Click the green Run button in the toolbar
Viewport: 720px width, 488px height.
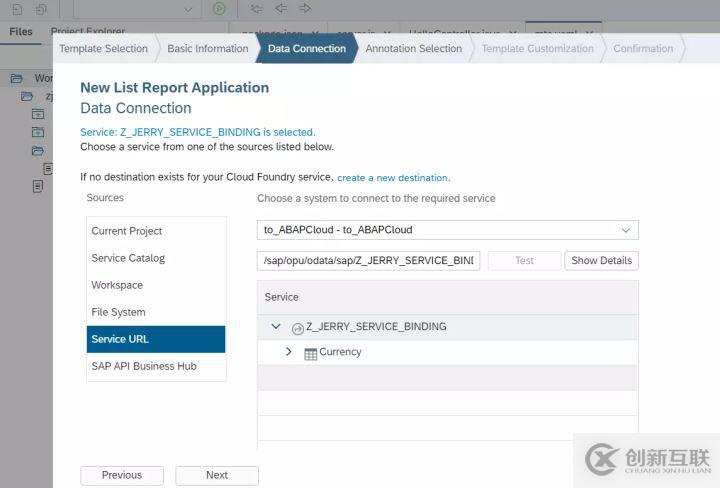point(219,8)
